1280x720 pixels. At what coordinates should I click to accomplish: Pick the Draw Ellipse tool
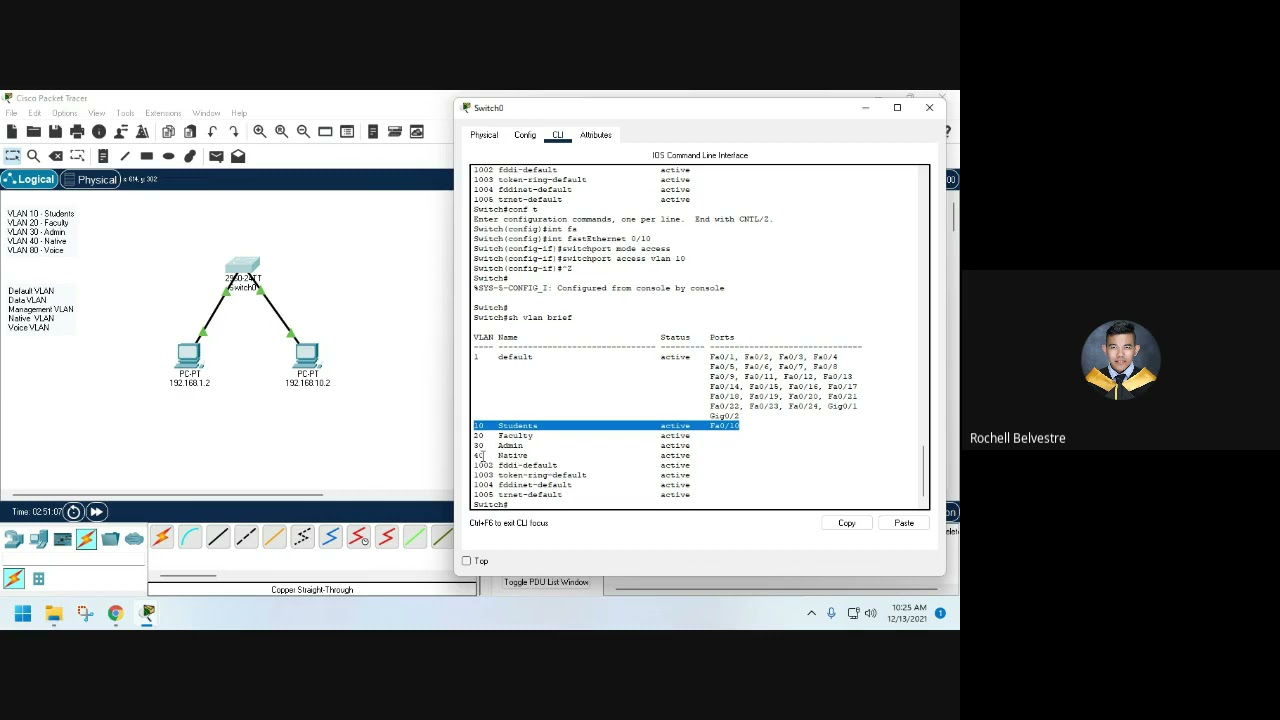(169, 156)
